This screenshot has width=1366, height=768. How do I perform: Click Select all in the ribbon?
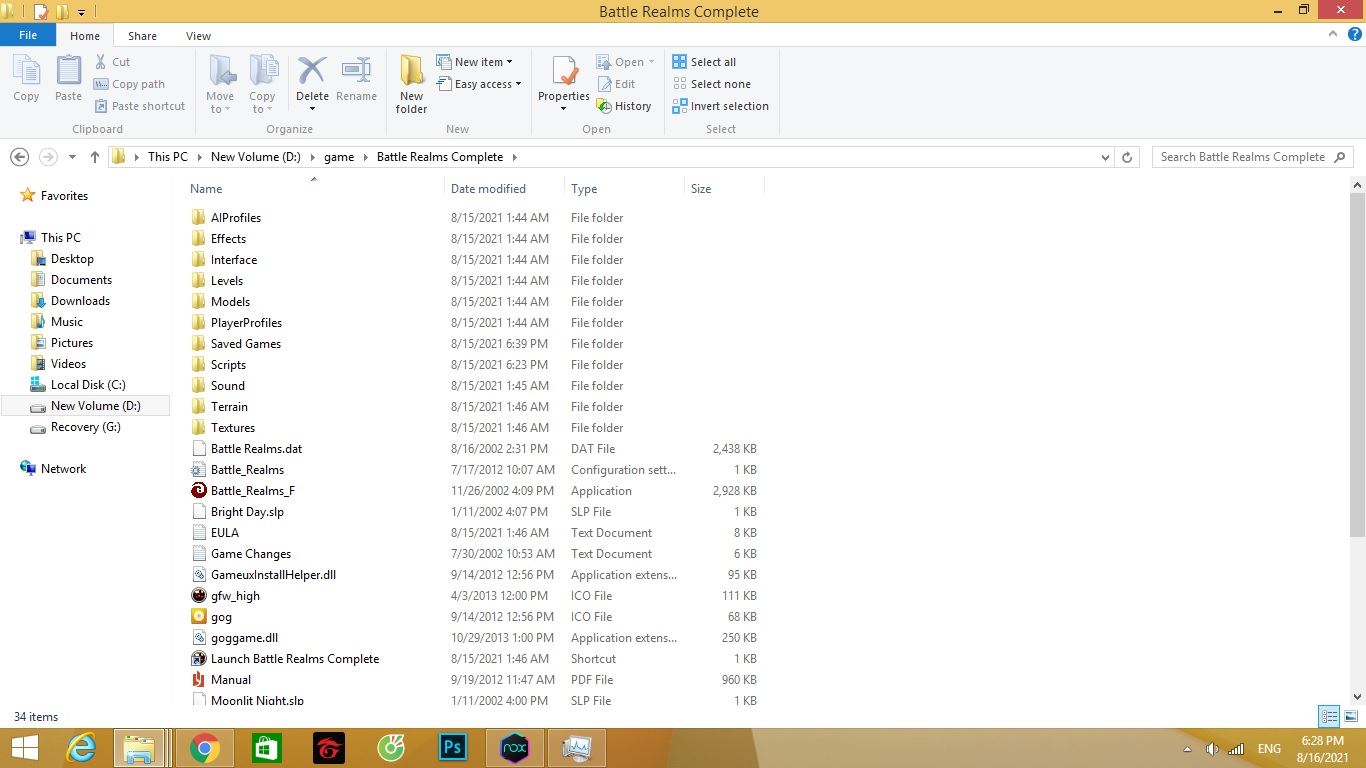(x=712, y=62)
